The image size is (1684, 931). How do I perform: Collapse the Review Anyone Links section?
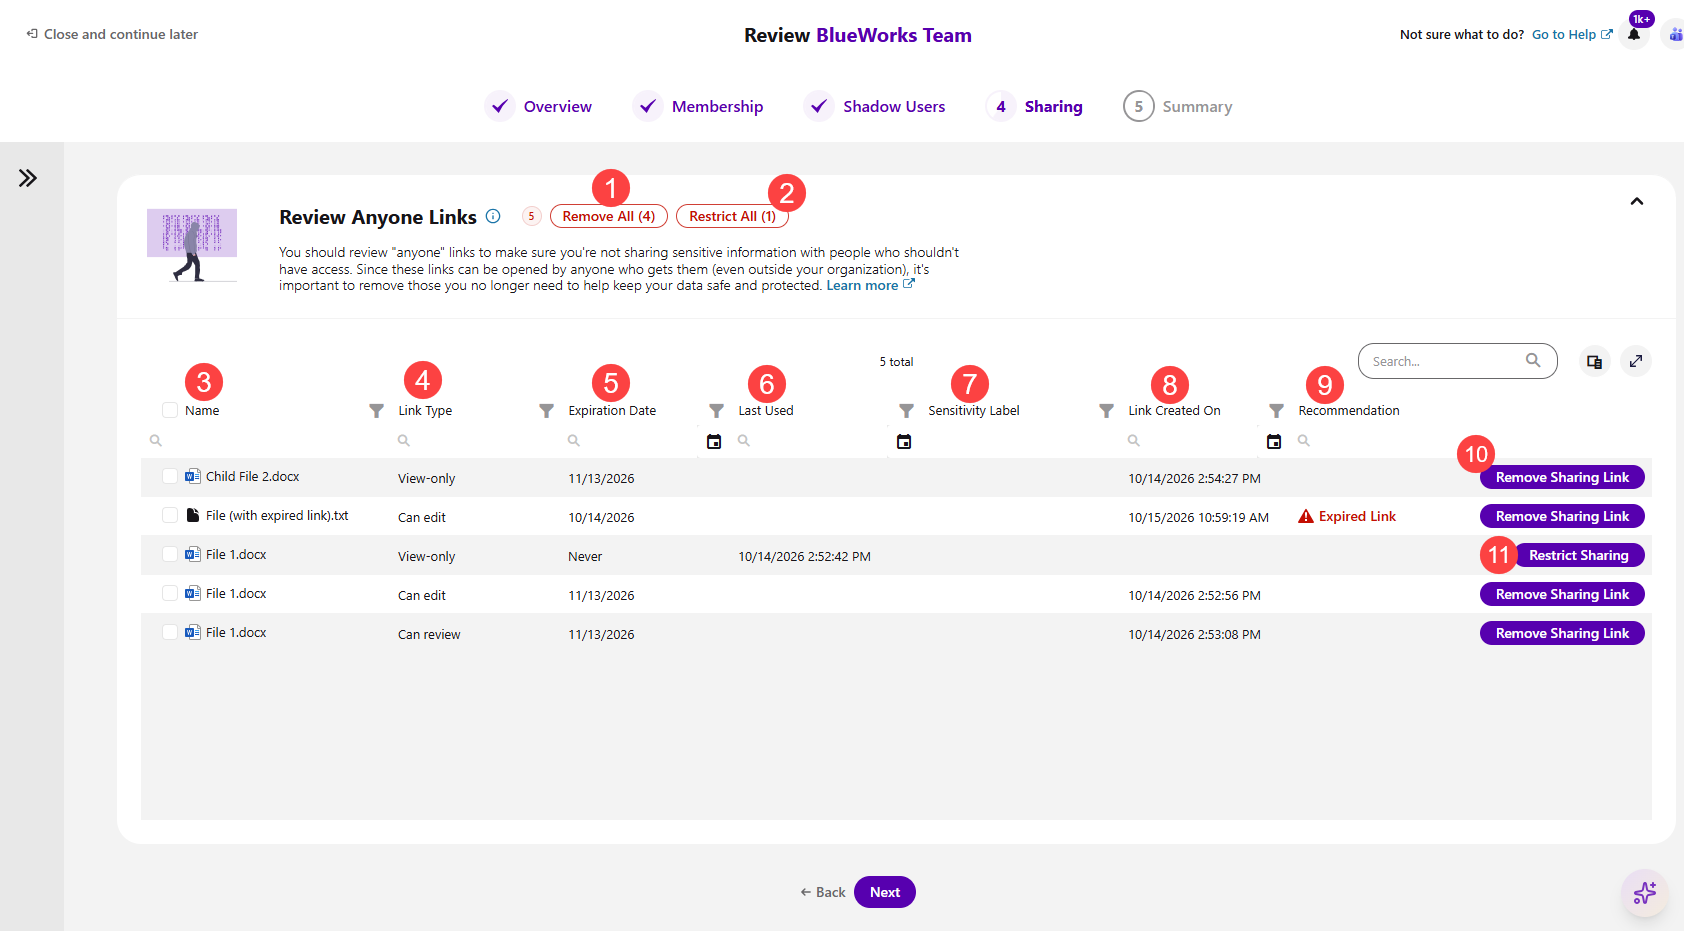[1637, 201]
